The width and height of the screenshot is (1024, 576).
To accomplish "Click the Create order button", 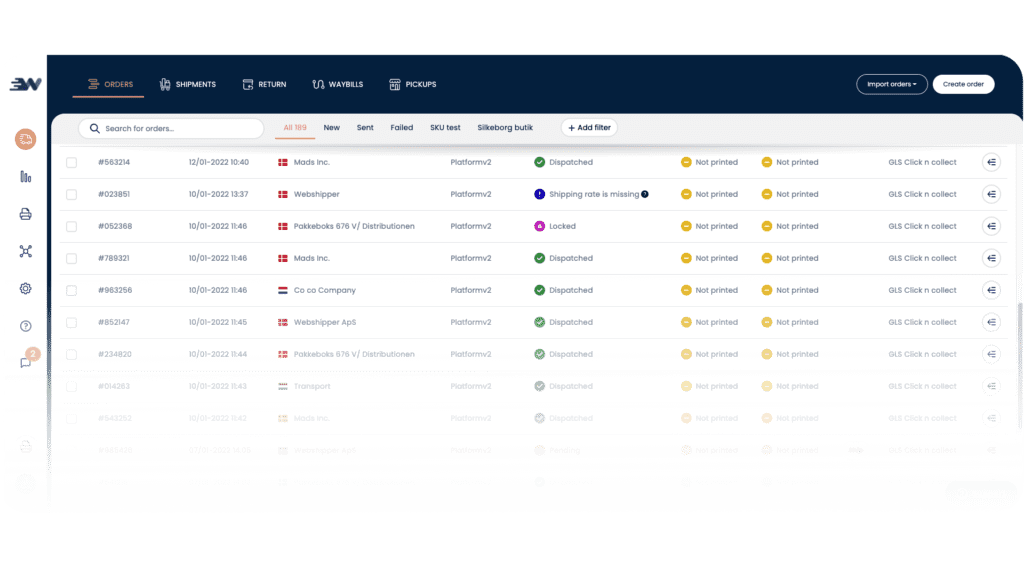I will click(x=963, y=84).
